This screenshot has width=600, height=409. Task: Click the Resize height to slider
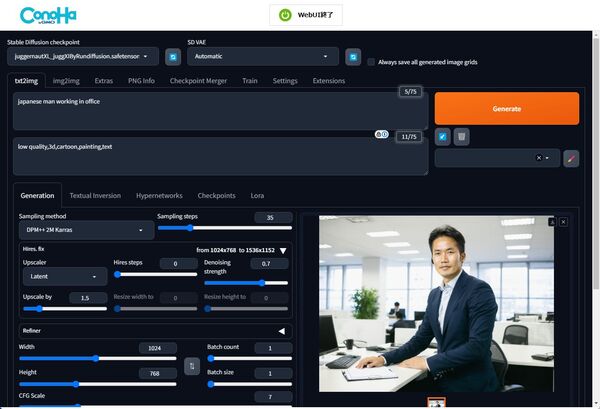(246, 309)
